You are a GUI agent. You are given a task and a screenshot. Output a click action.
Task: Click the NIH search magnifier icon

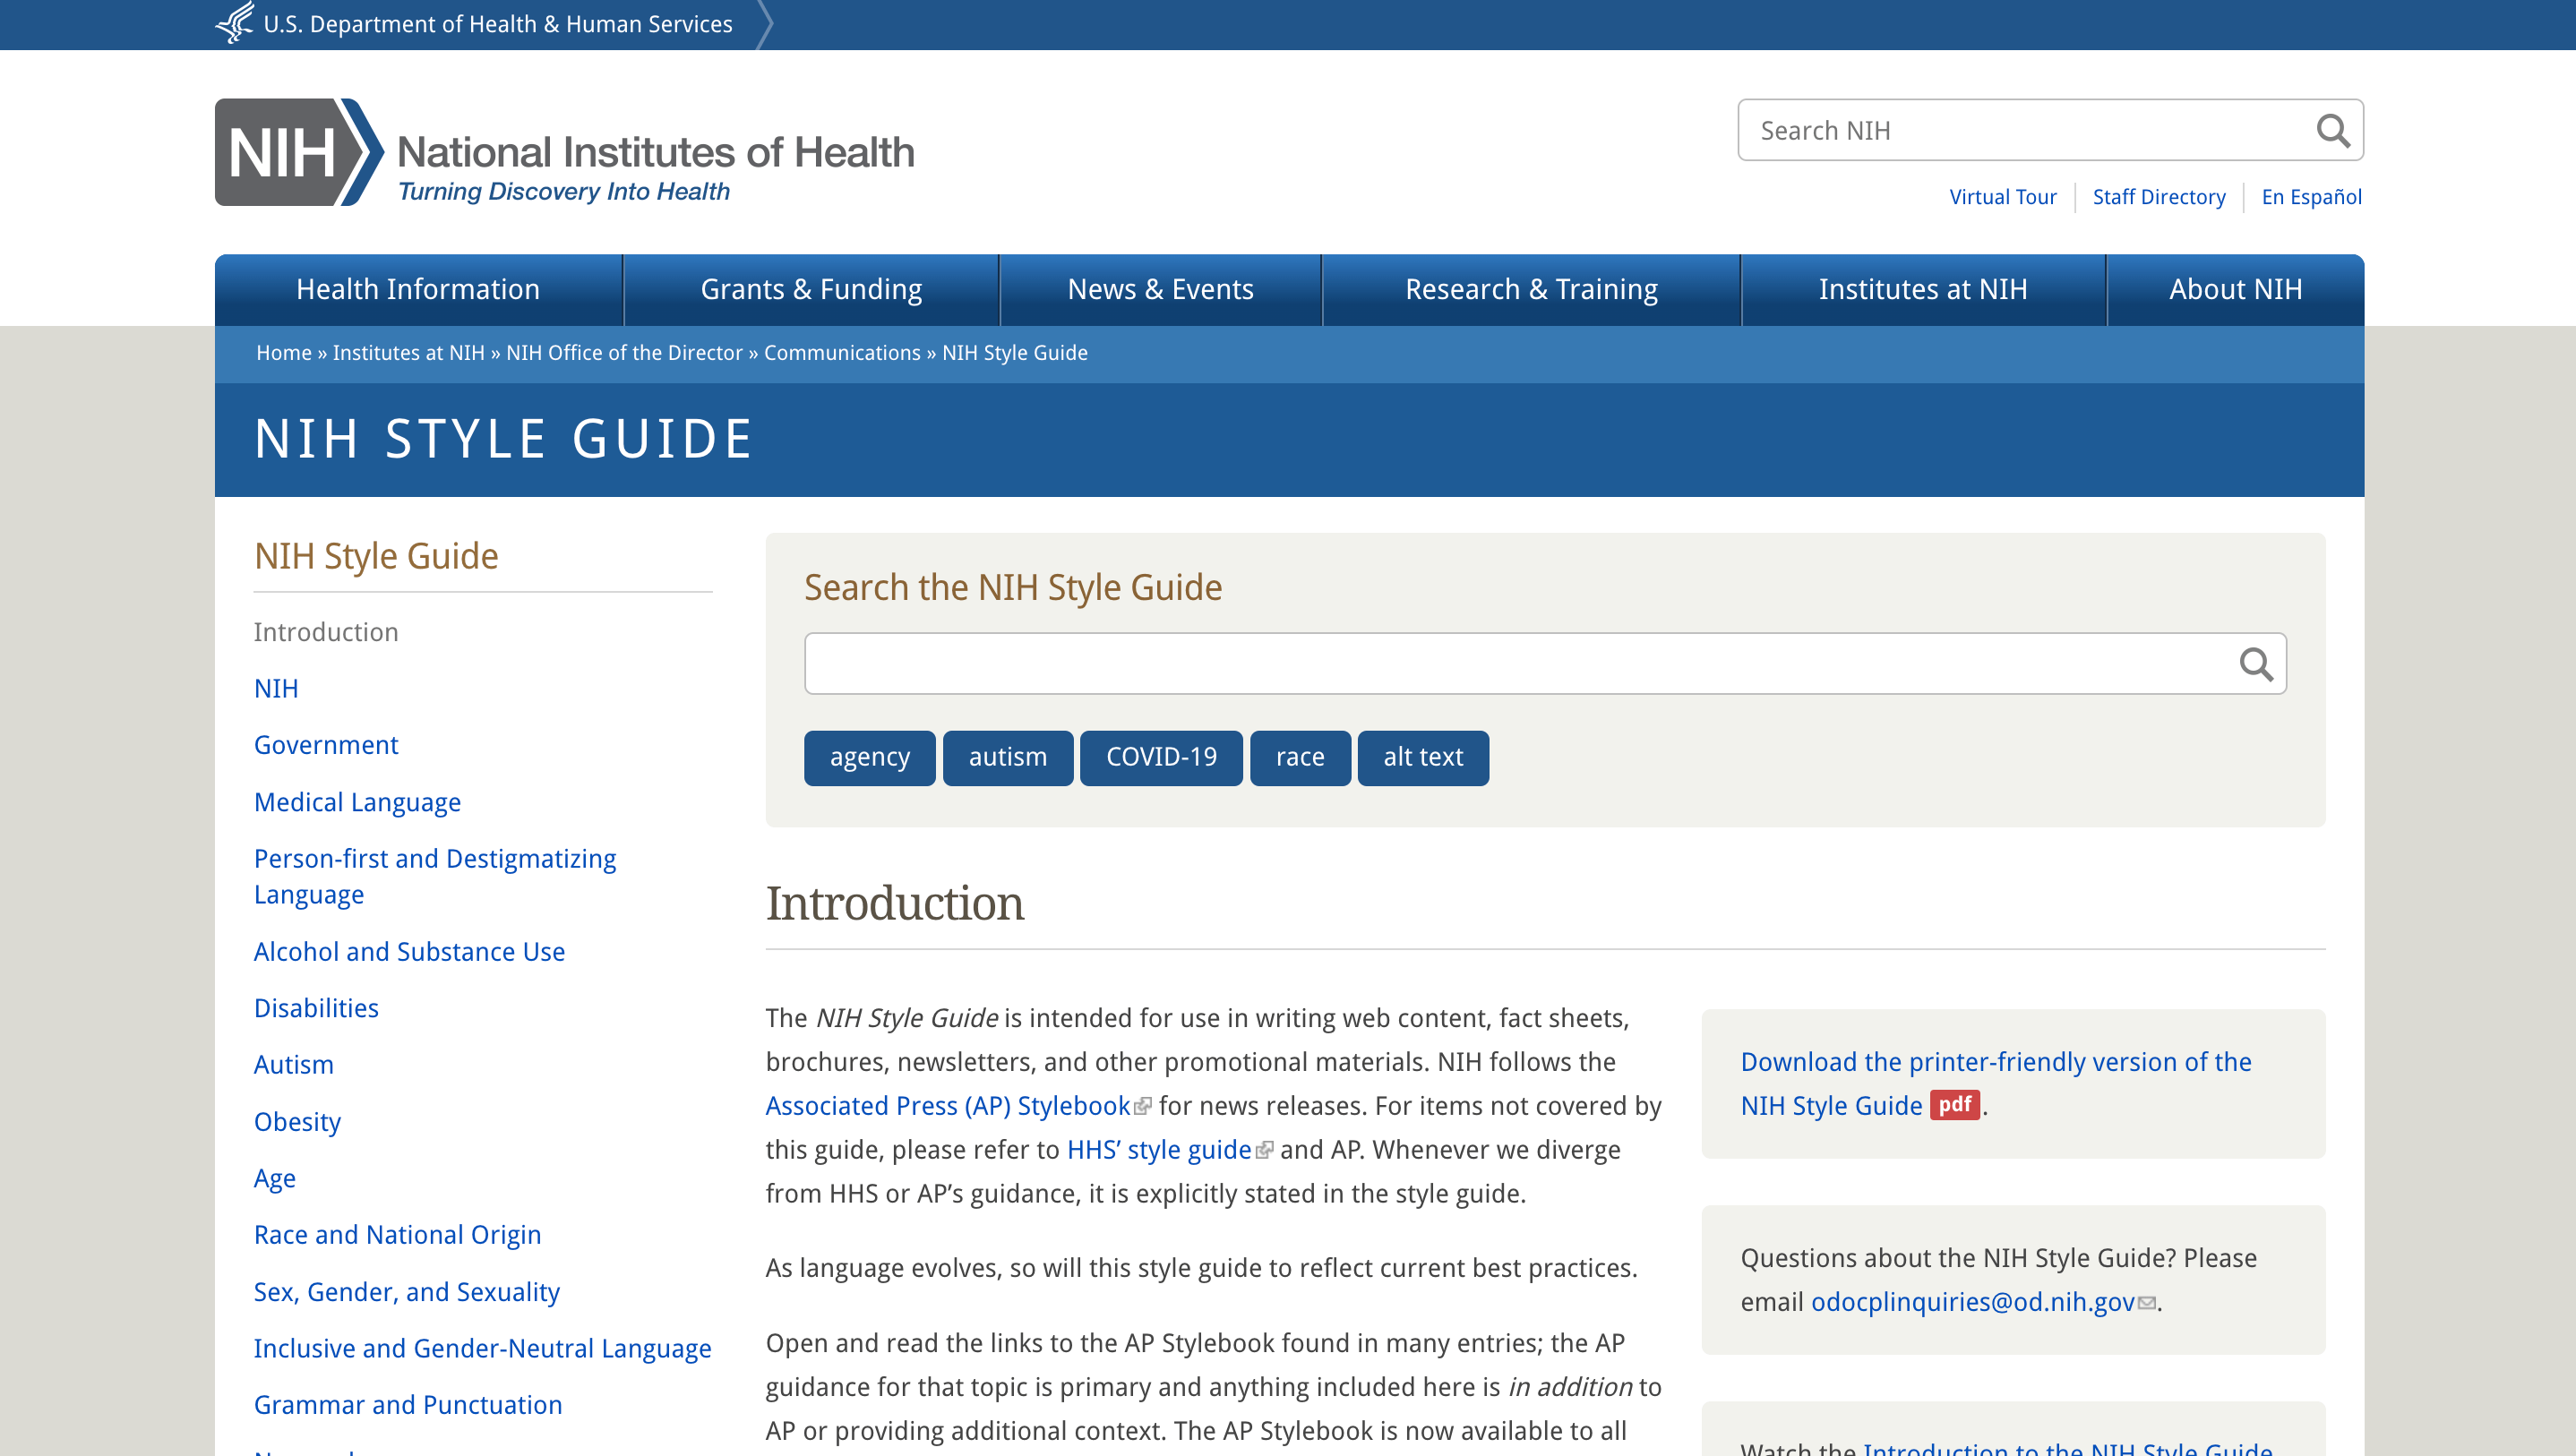[2332, 130]
